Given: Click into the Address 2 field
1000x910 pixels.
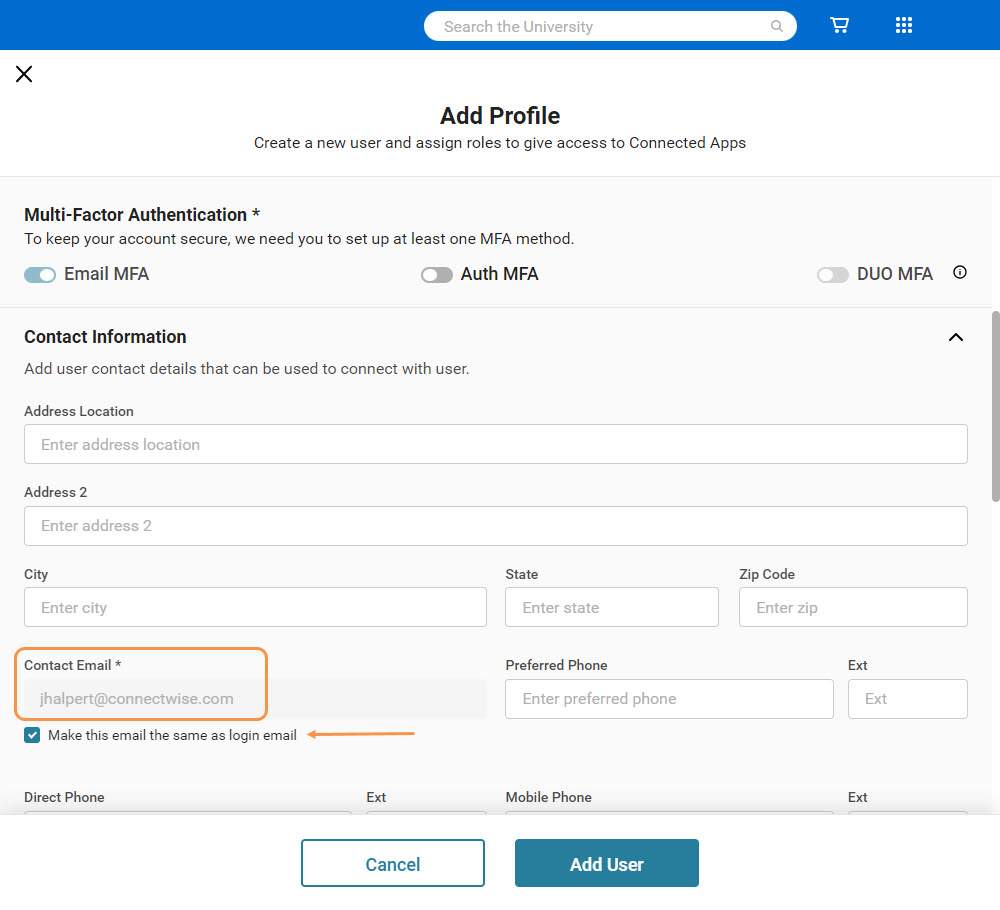Looking at the screenshot, I should coord(495,526).
